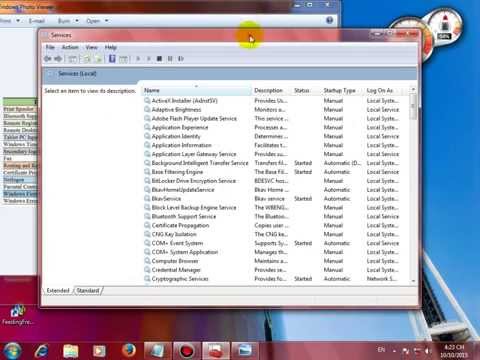Image resolution: width=480 pixels, height=360 pixels.
Task: Click the gear icon beside Bluetooth Support Service
Action: 147,216
